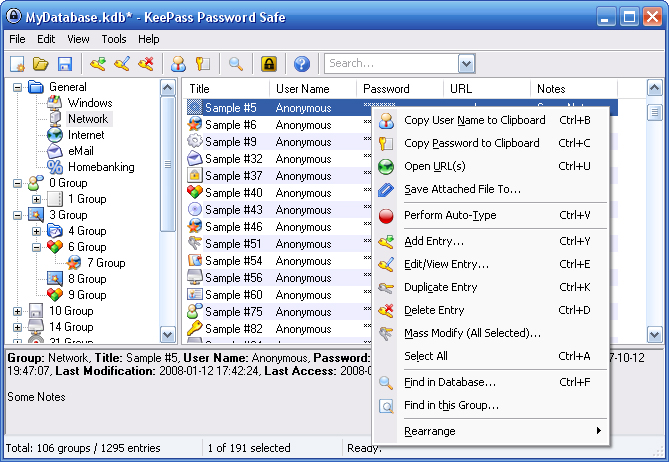
Task: Choose Select All in context menu
Action: tap(490, 356)
